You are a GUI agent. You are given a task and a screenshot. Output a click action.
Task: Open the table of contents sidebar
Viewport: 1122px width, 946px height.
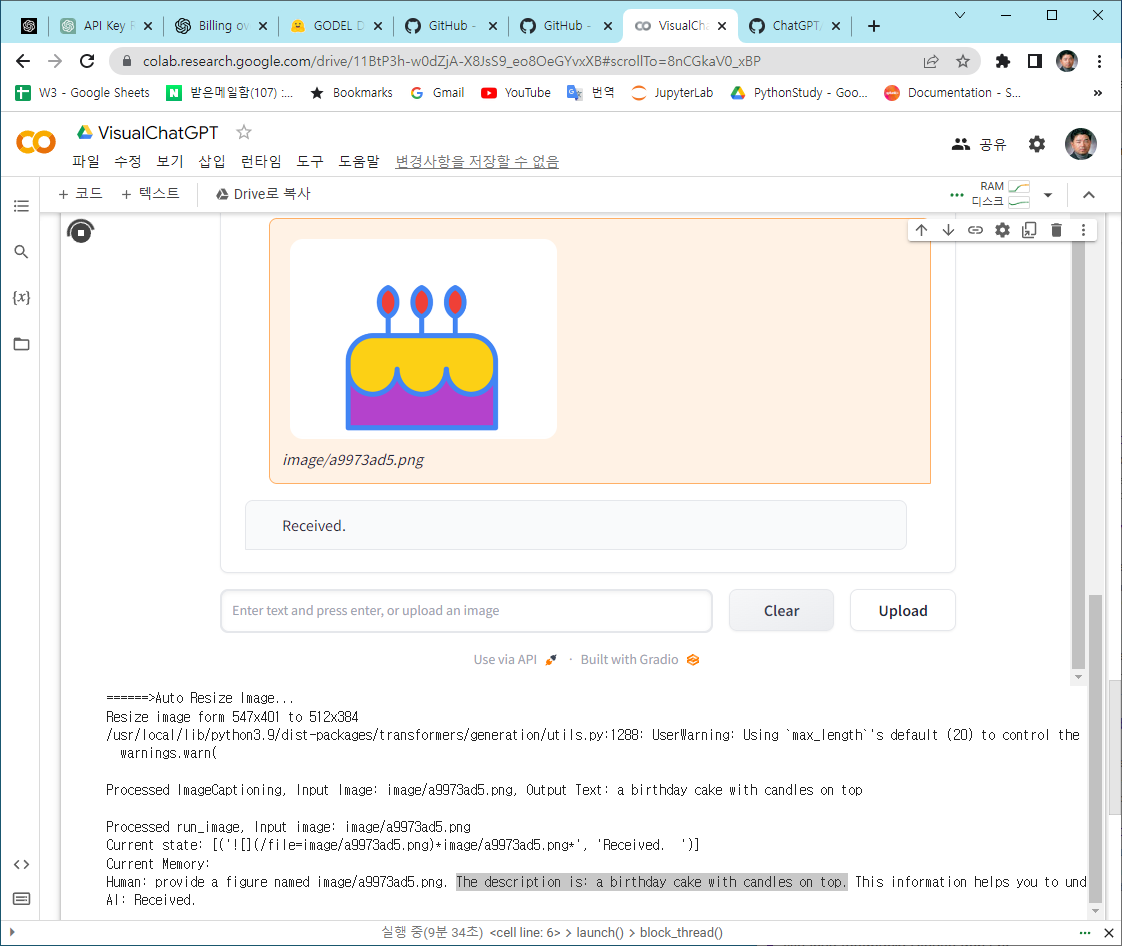(21, 206)
